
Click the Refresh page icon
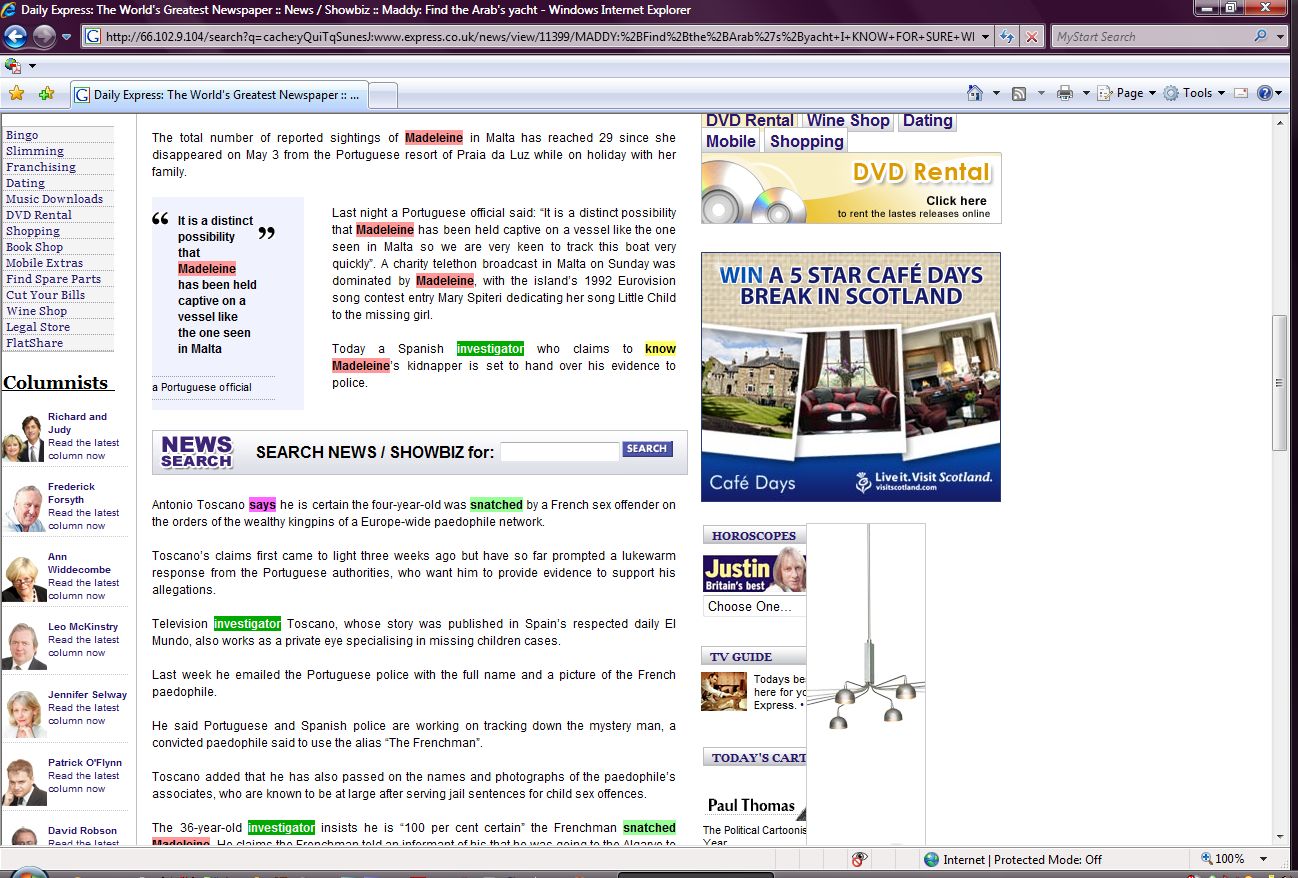[1007, 37]
